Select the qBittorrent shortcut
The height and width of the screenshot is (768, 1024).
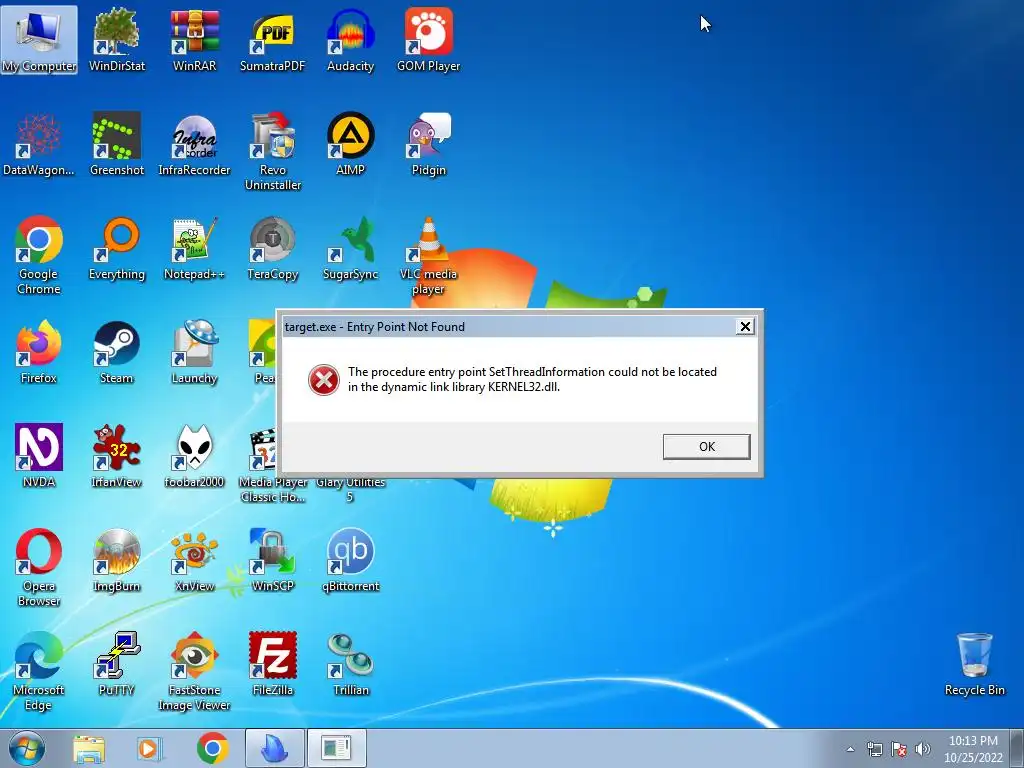coord(351,560)
